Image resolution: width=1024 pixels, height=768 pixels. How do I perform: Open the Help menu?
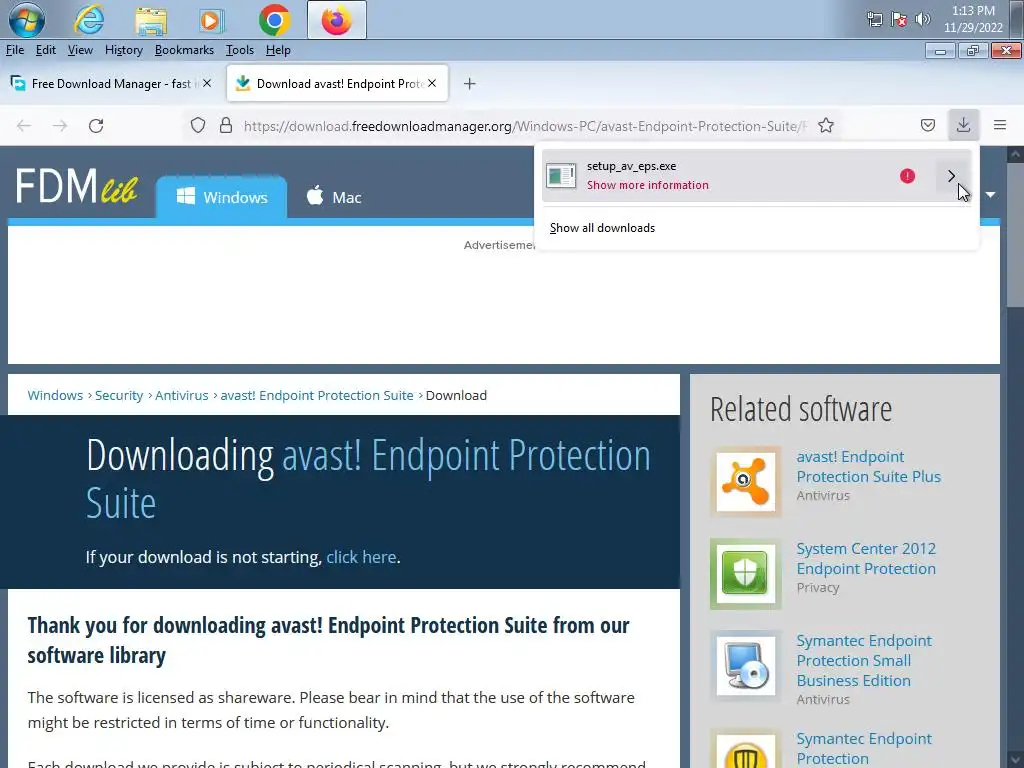point(278,50)
